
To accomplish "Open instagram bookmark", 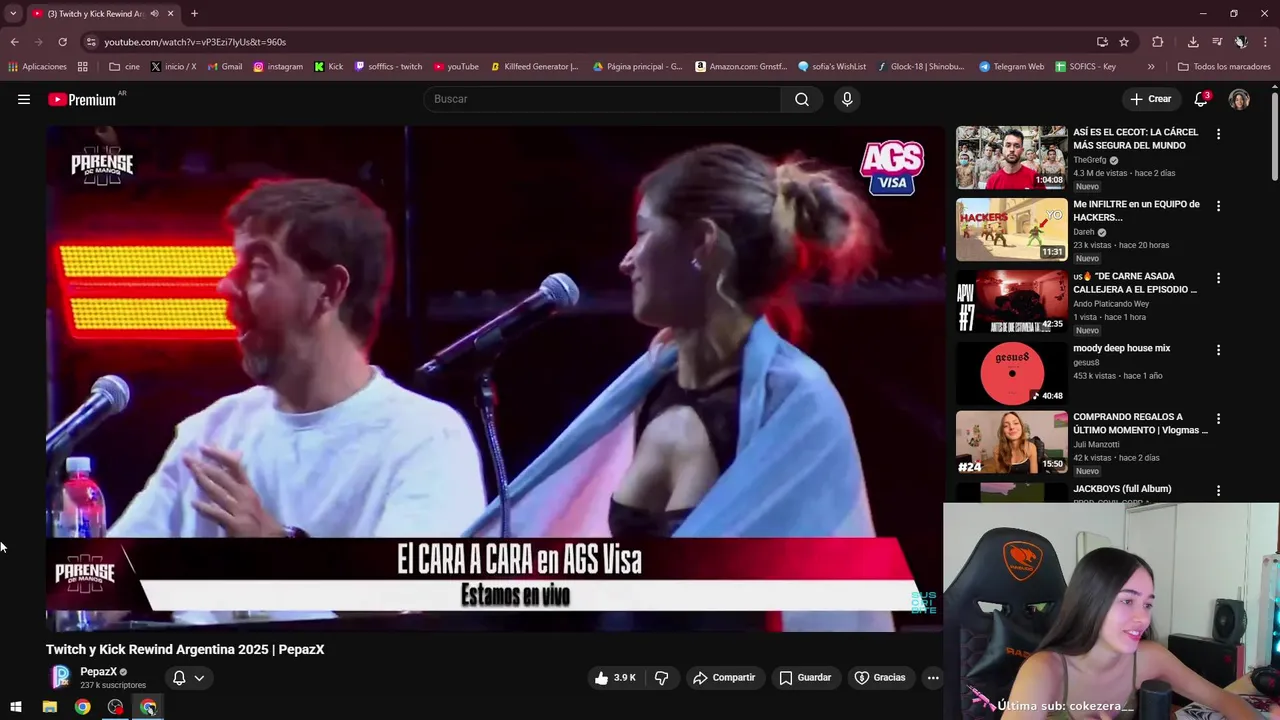I will coord(278,67).
